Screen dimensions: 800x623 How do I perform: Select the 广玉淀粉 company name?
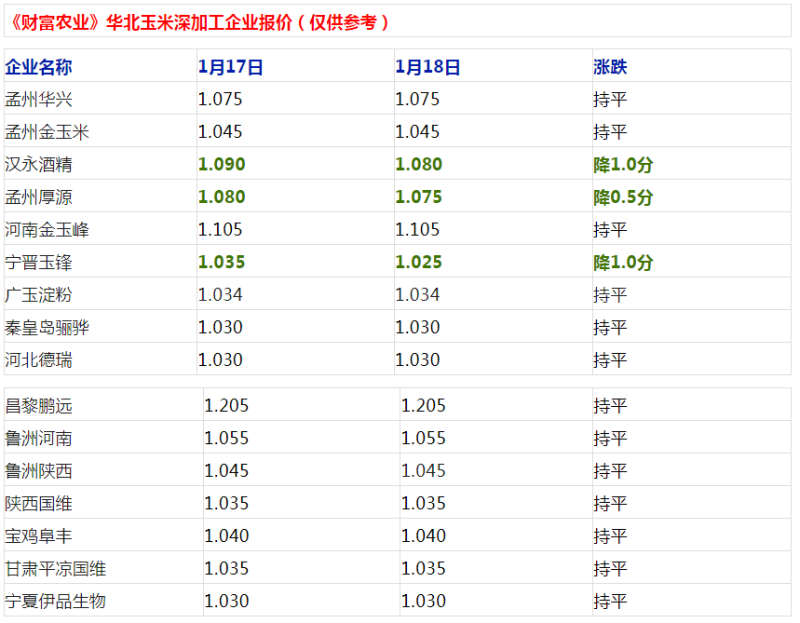[39, 295]
